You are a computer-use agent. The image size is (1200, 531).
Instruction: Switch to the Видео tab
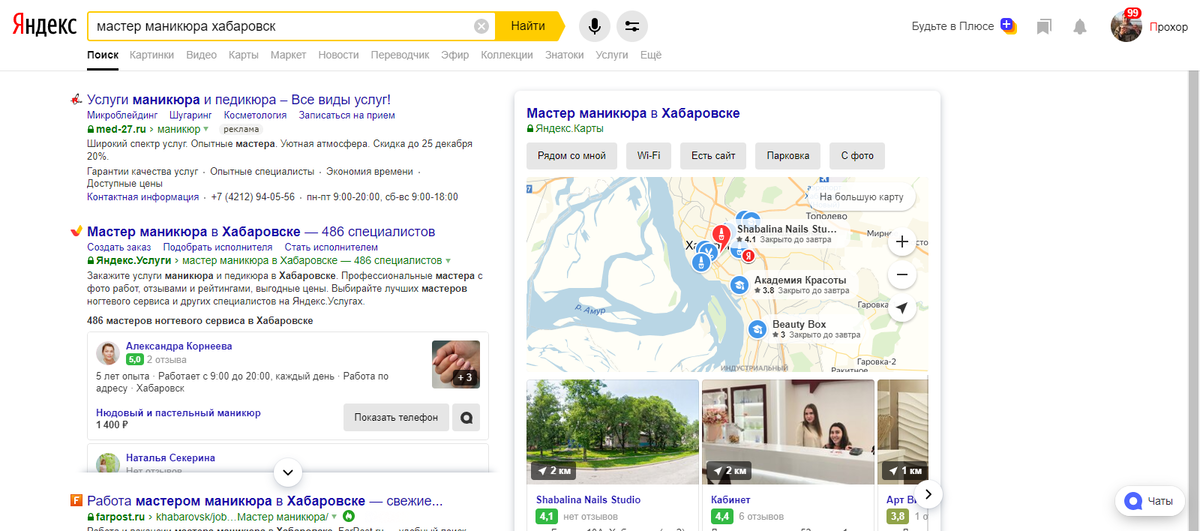pos(201,55)
